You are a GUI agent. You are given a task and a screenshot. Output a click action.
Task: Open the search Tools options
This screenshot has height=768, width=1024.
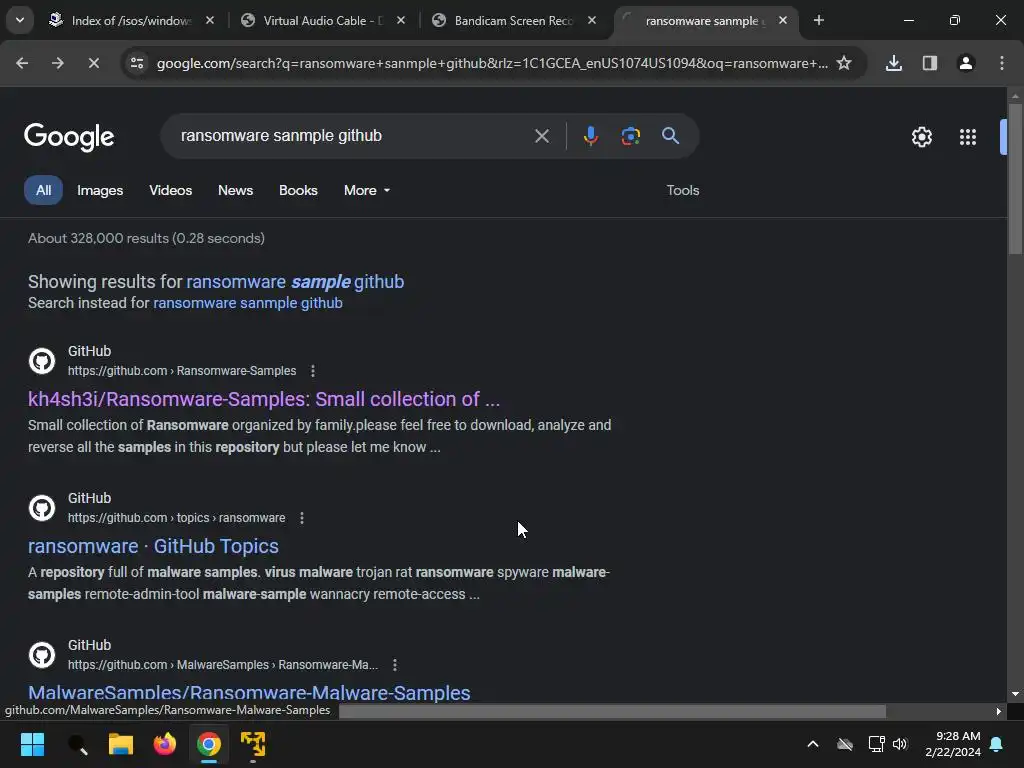point(682,190)
